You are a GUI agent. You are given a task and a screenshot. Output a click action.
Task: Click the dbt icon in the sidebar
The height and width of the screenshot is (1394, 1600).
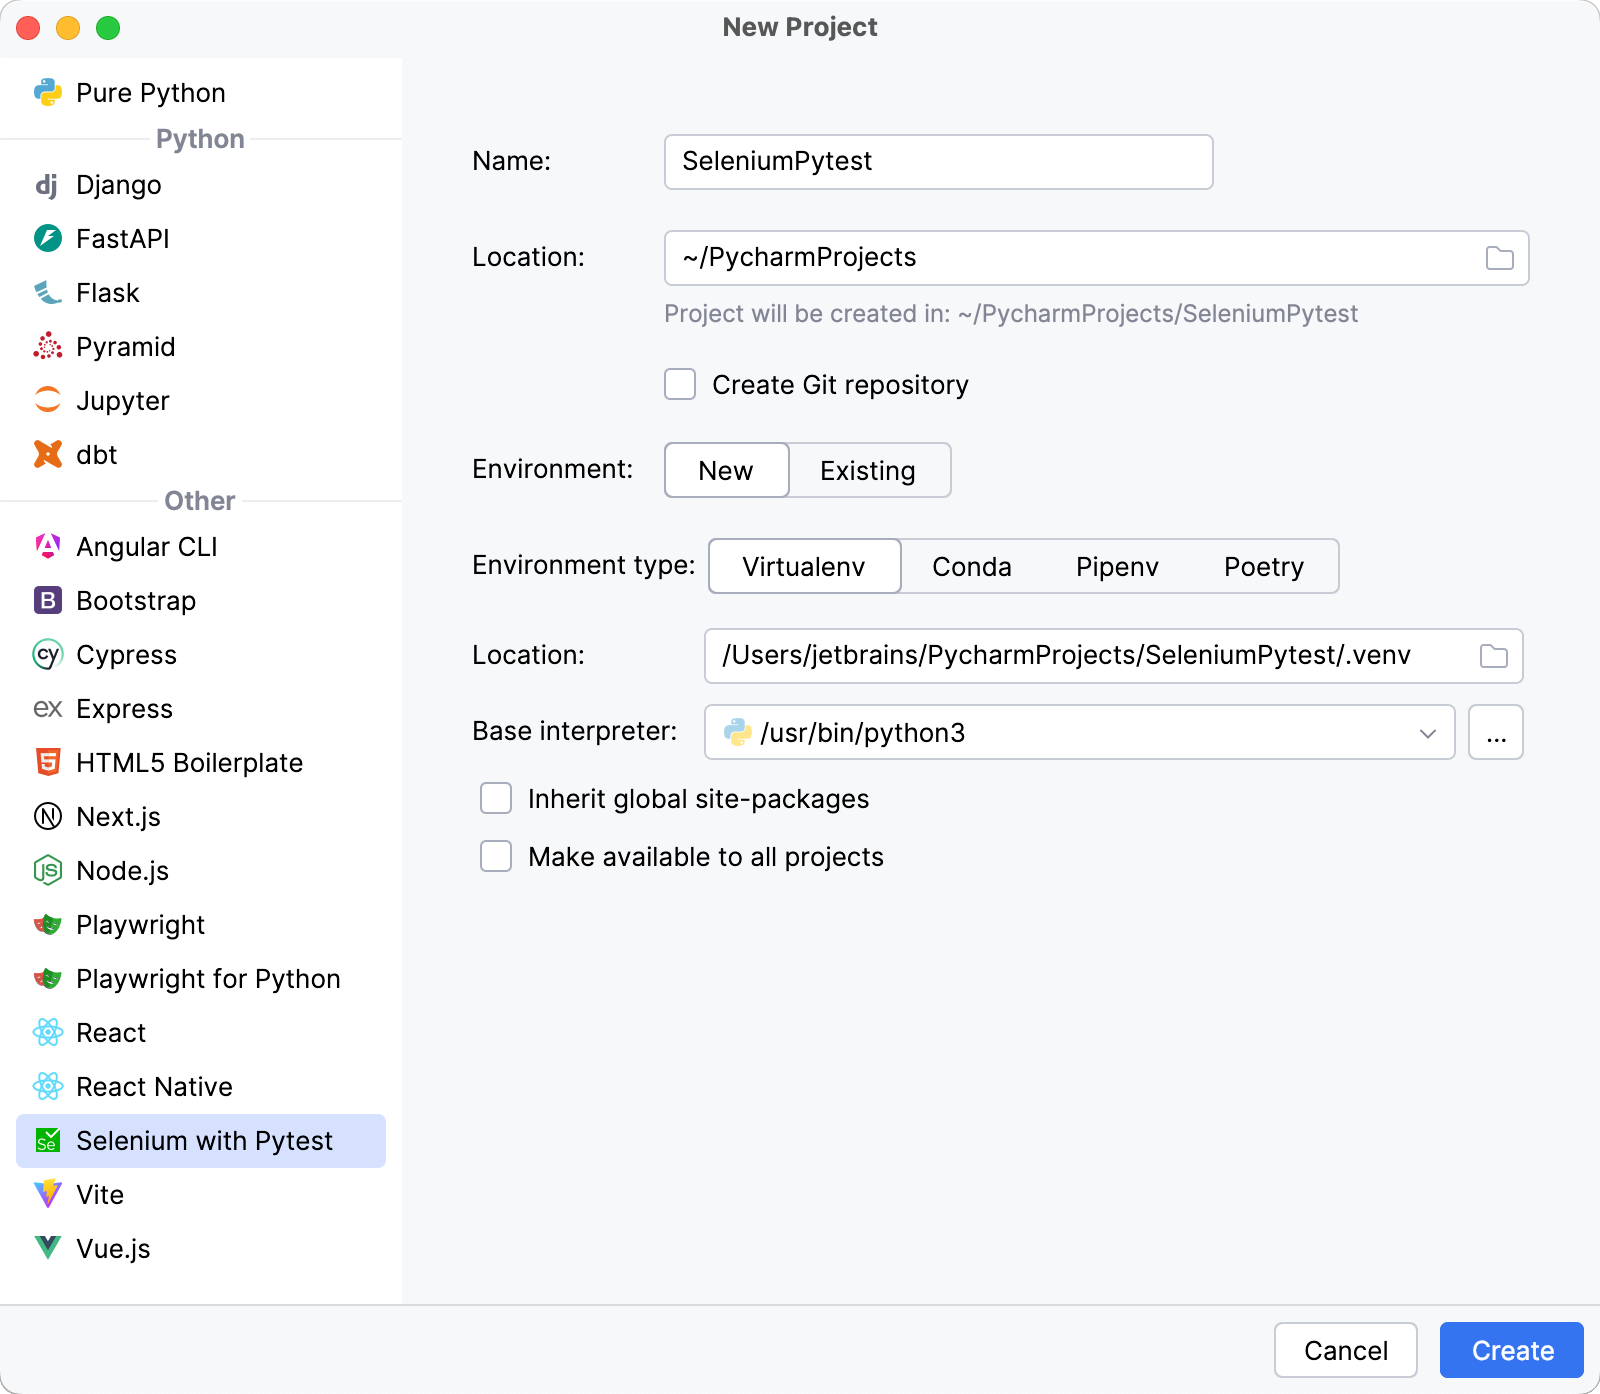tap(48, 454)
